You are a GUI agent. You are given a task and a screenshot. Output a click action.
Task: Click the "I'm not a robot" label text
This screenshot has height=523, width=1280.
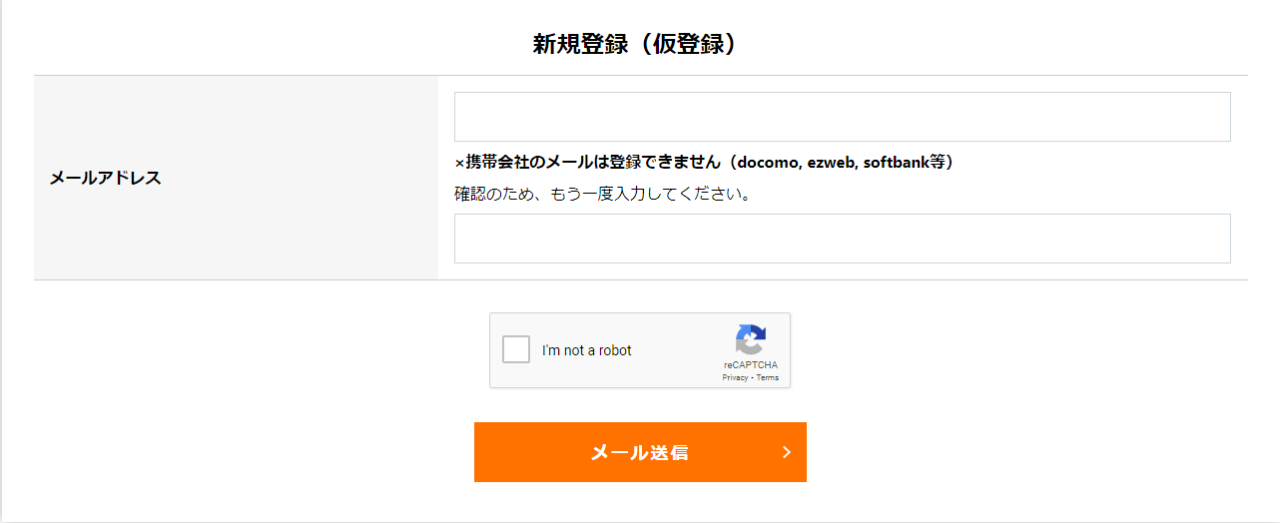tap(587, 351)
